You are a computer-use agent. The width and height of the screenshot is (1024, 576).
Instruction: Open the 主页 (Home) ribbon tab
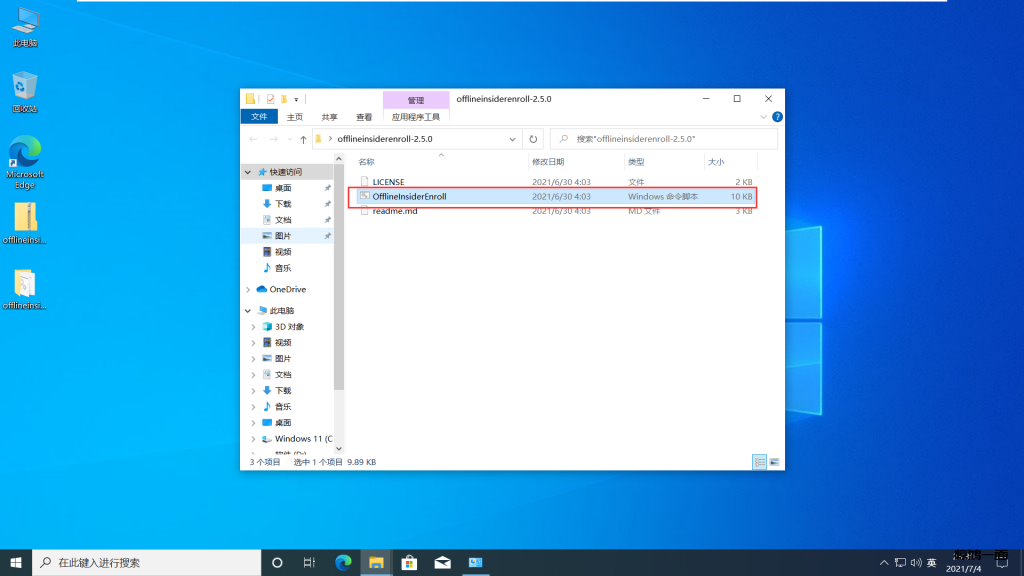[295, 117]
